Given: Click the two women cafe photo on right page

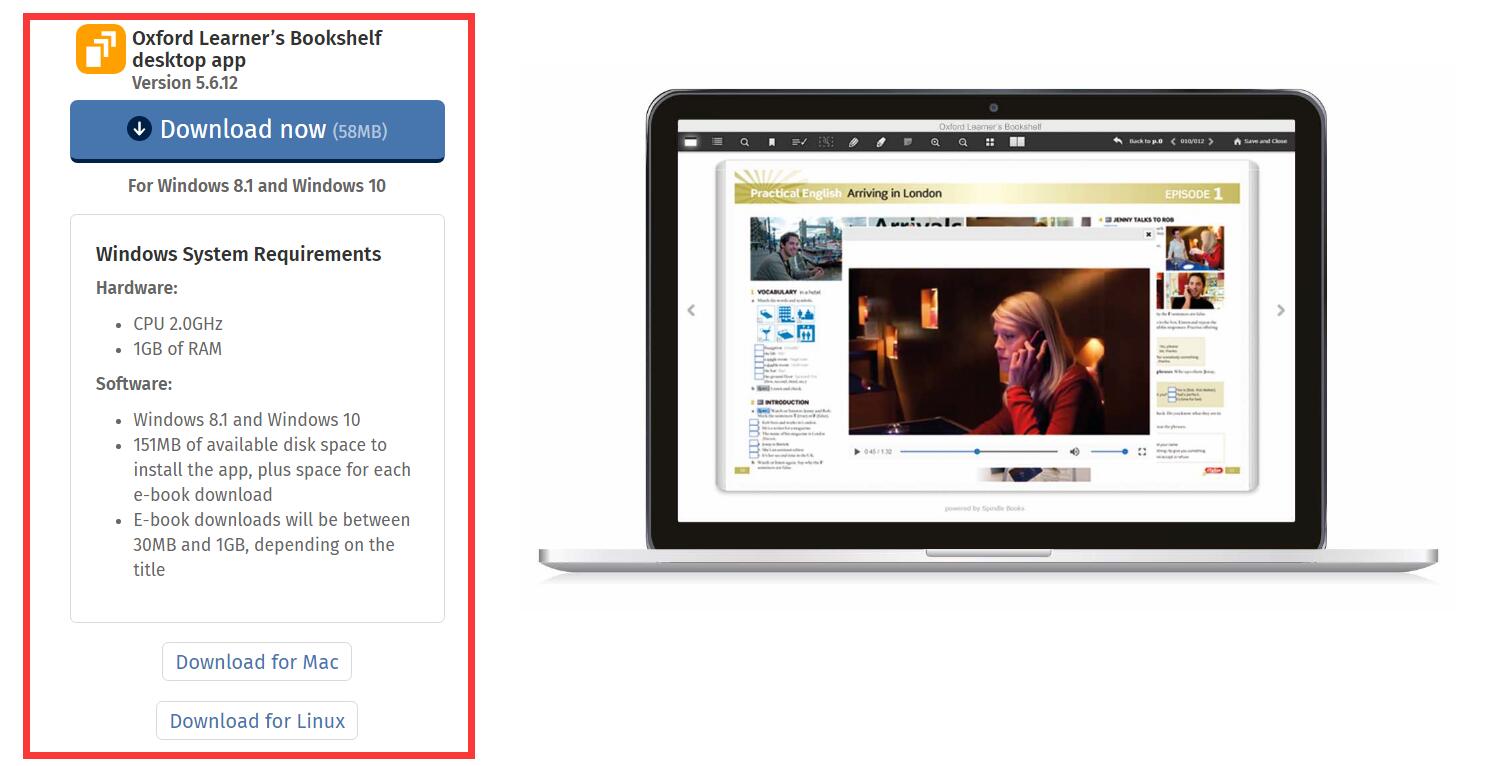Looking at the screenshot, I should (1195, 248).
